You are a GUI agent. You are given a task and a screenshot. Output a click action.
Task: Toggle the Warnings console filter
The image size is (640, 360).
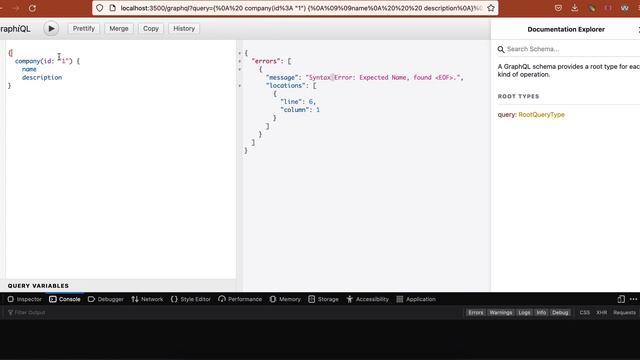(501, 313)
